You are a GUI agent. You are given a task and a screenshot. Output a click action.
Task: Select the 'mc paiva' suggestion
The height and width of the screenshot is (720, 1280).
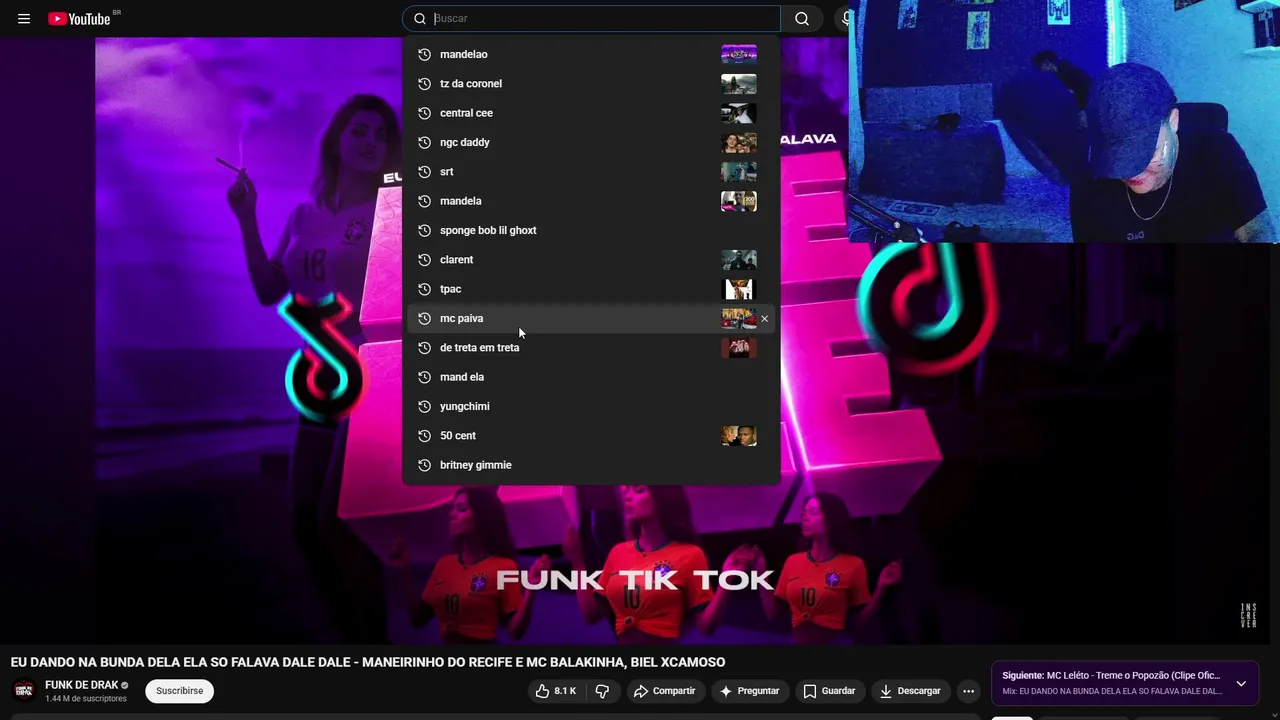[591, 318]
